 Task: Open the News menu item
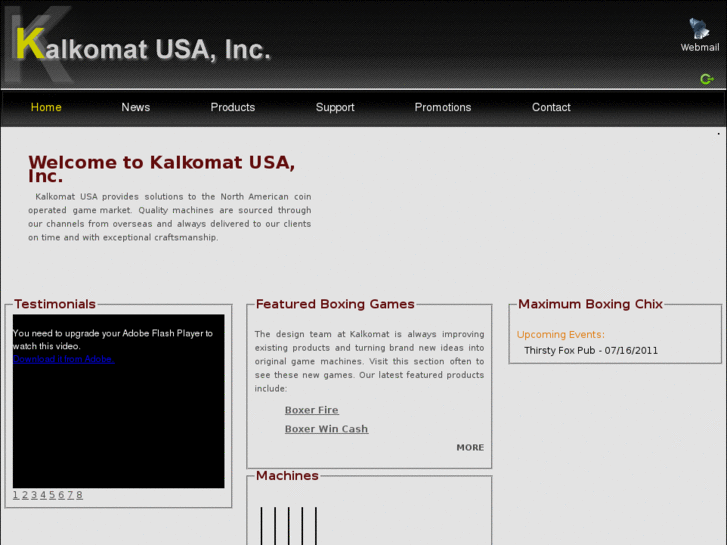[135, 107]
